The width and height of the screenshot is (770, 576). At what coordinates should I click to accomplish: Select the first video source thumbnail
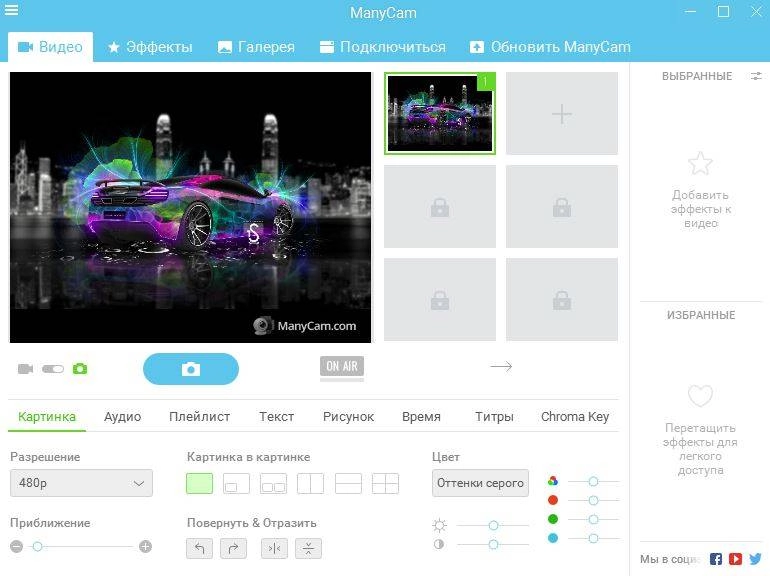coord(440,113)
